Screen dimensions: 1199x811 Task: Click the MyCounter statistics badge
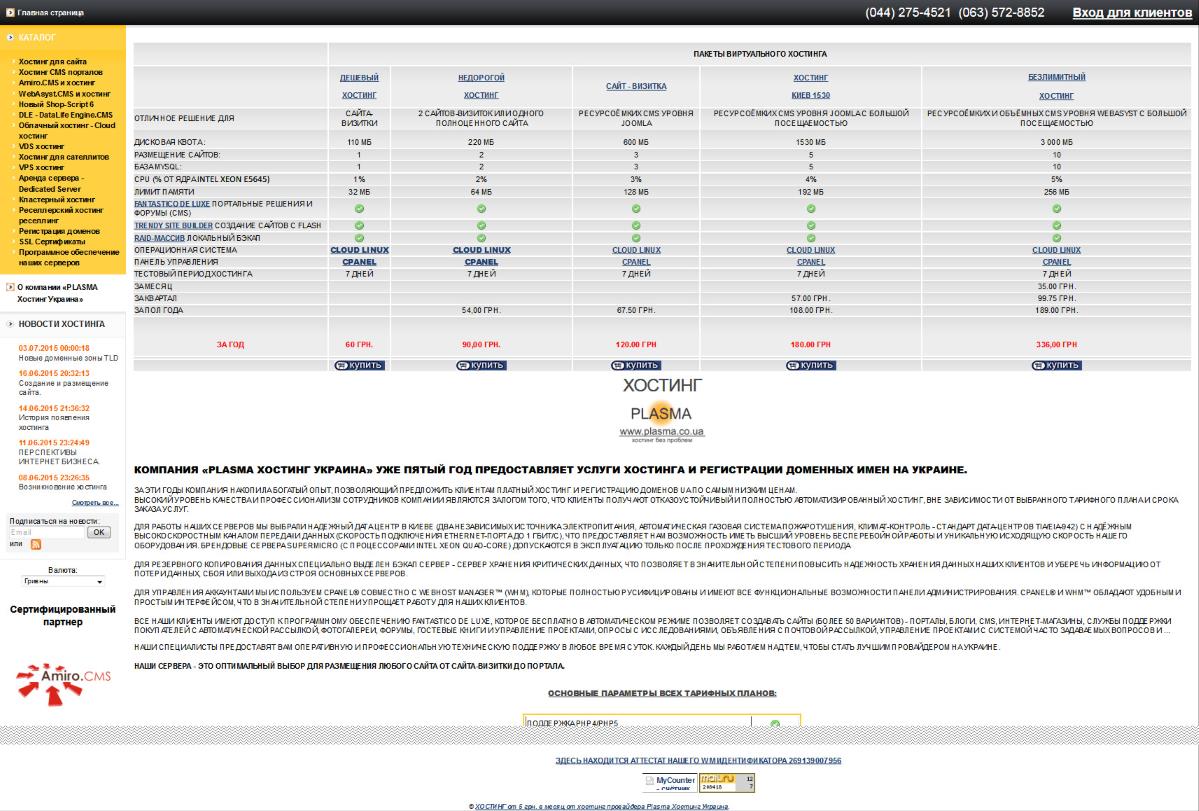(x=669, y=782)
